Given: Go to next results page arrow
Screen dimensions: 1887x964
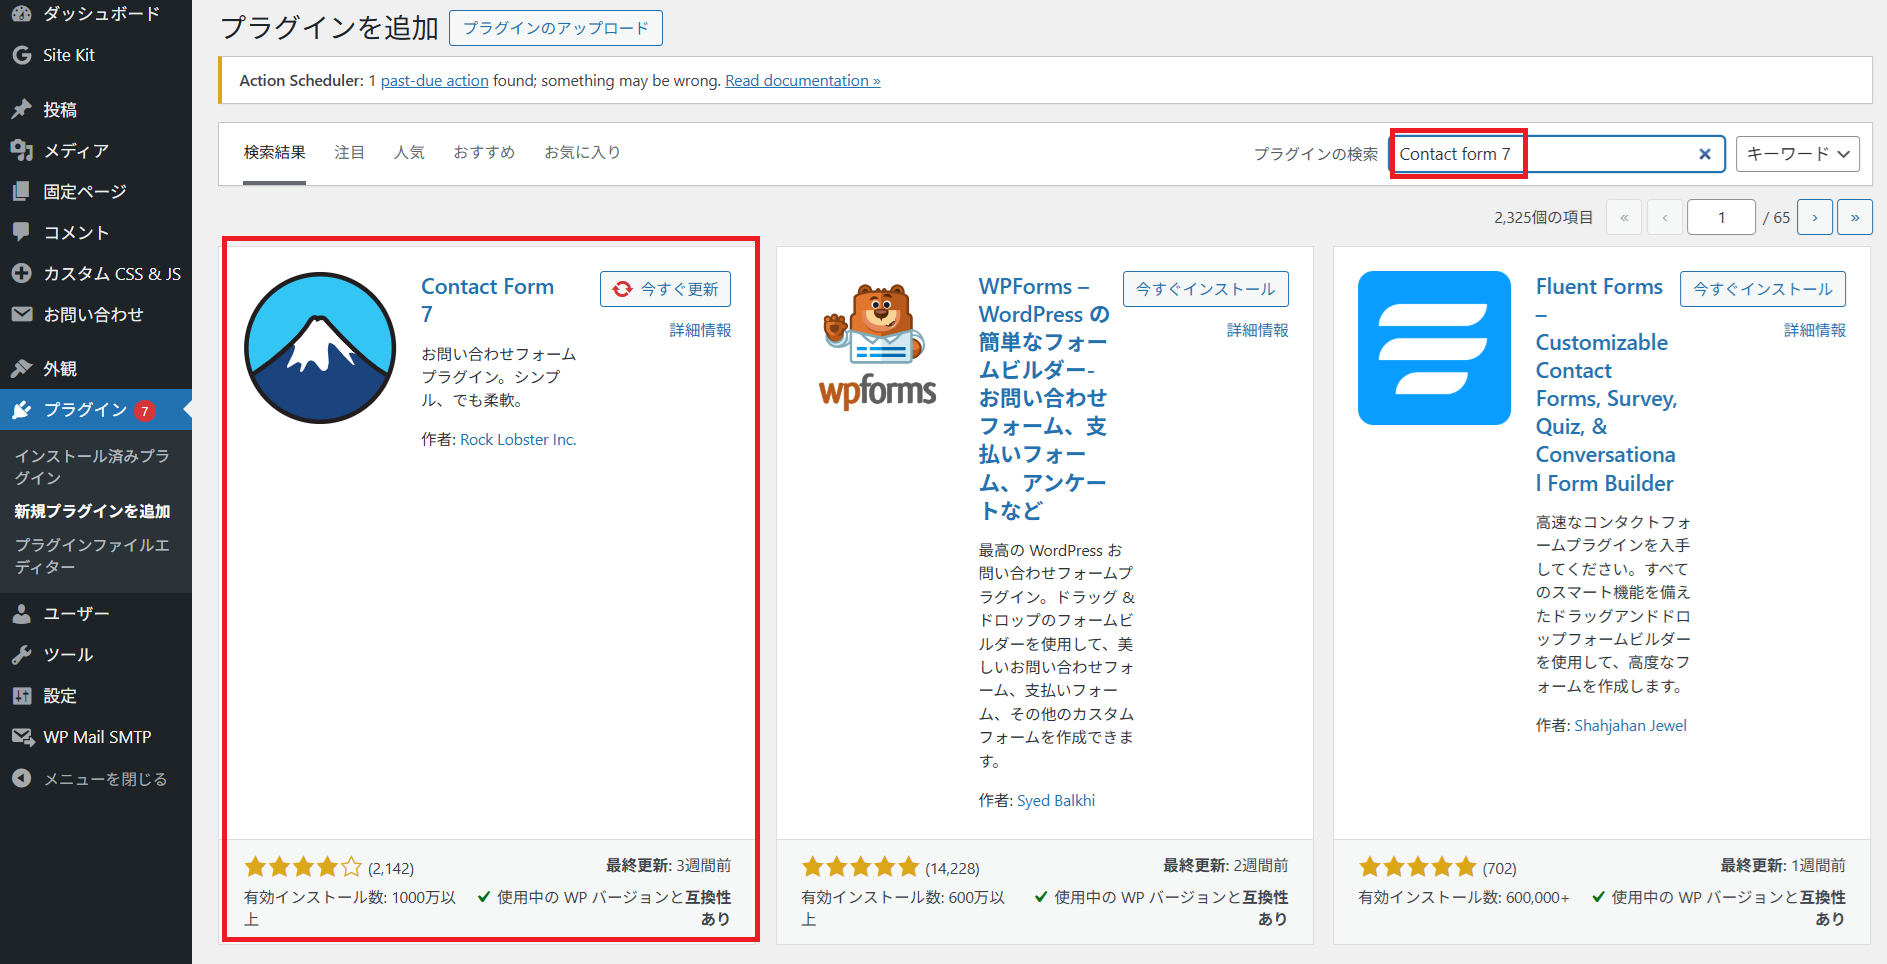Looking at the screenshot, I should [x=1814, y=217].
